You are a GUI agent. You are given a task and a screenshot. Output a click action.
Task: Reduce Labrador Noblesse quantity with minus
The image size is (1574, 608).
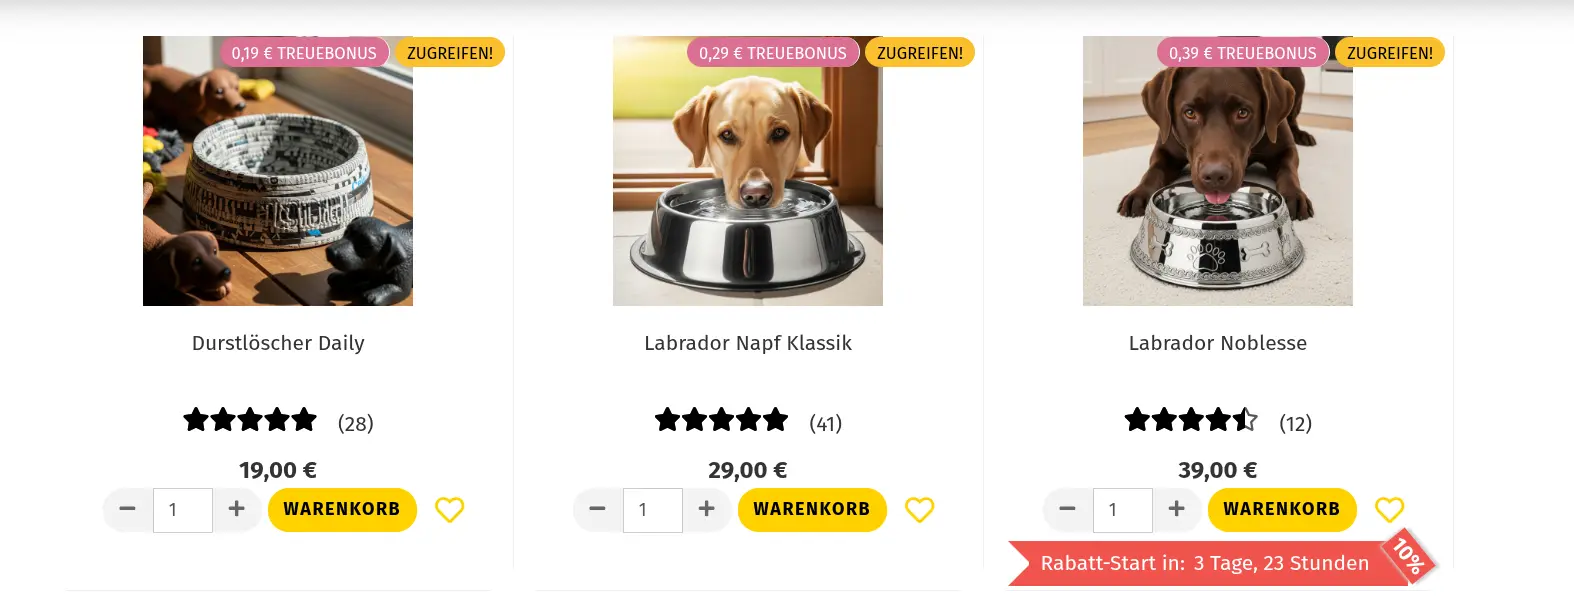pos(1068,509)
